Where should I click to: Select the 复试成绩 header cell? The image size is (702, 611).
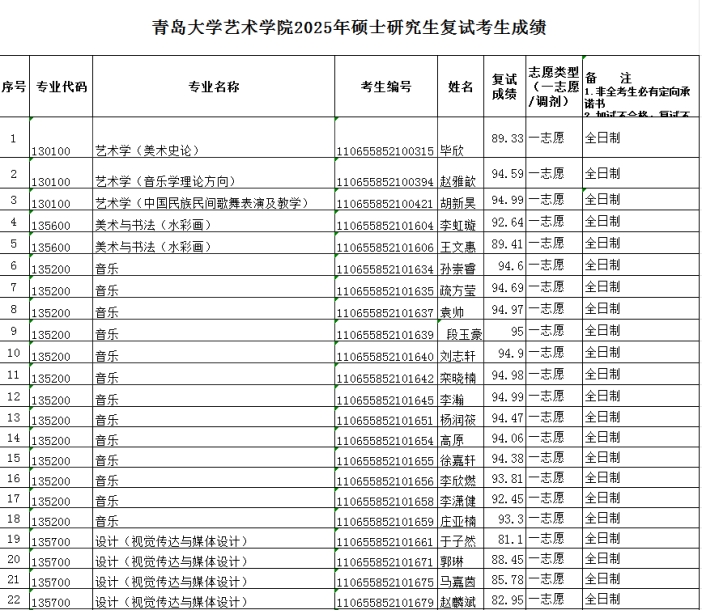point(504,87)
